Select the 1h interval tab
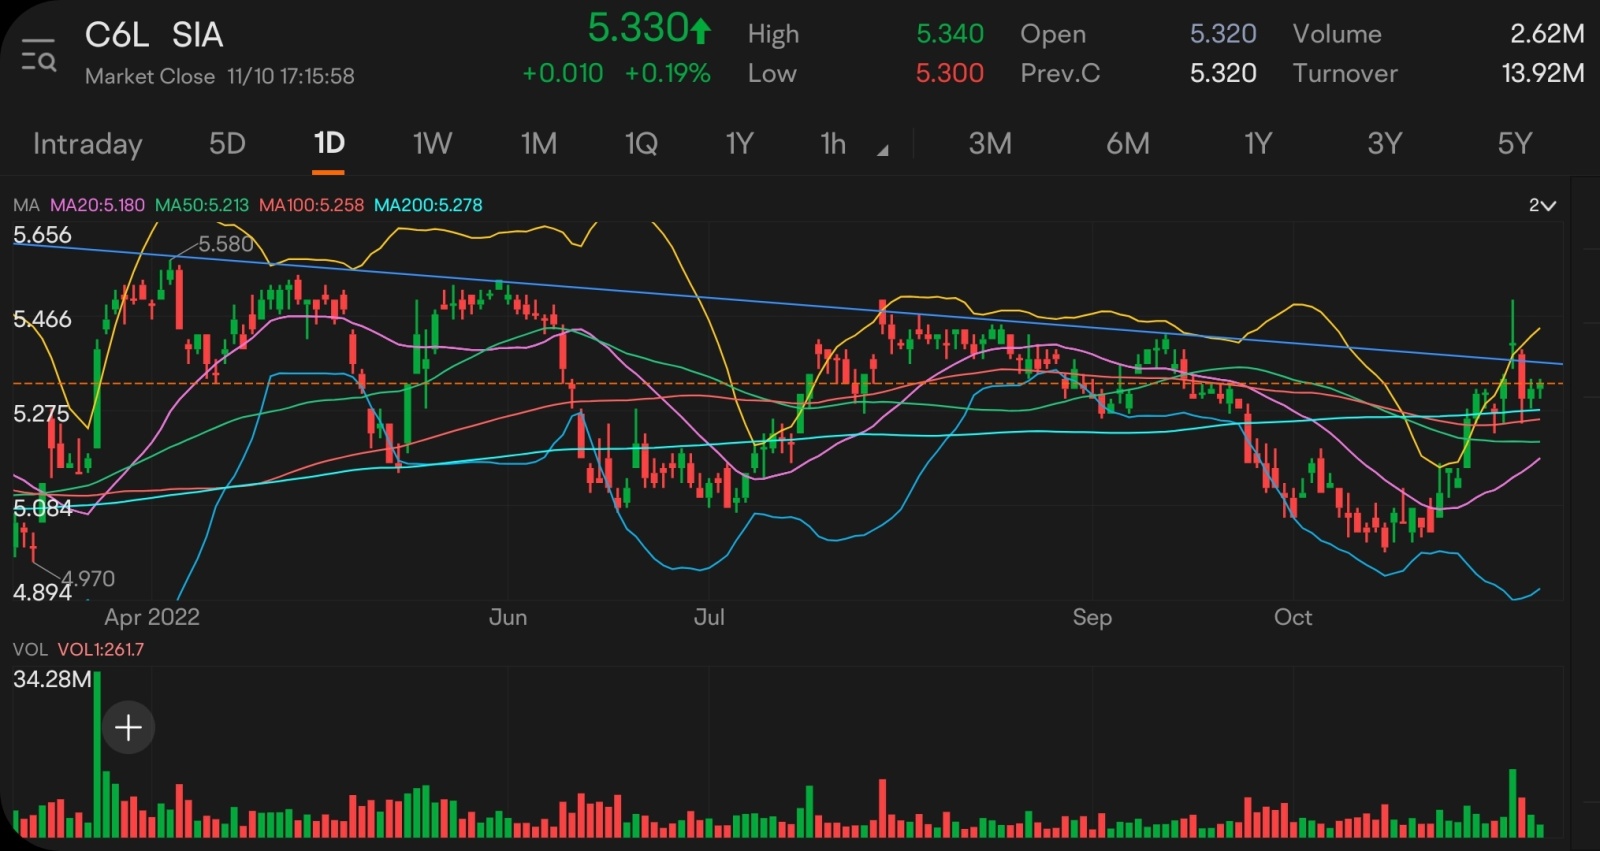The image size is (1600, 851). click(x=833, y=144)
